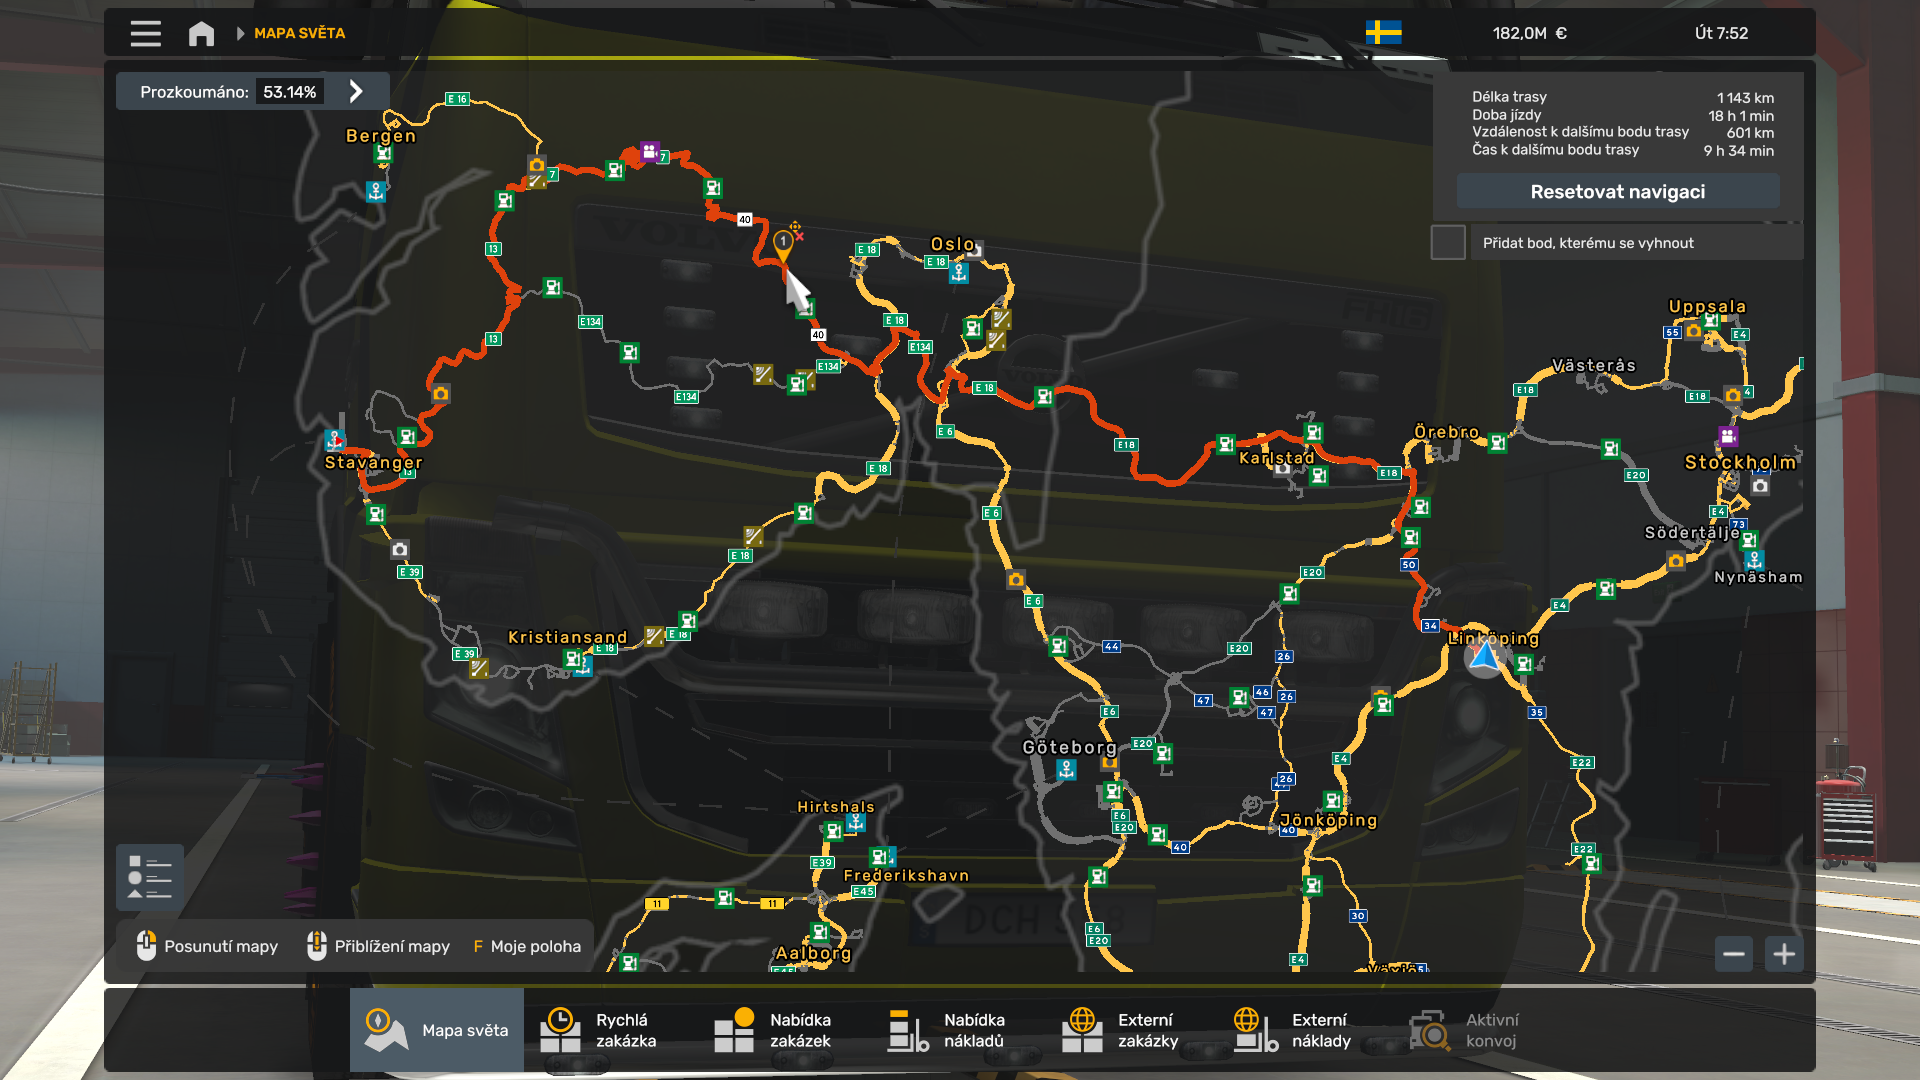The image size is (1920, 1080).
Task: Open the map legend list icon
Action: point(150,877)
